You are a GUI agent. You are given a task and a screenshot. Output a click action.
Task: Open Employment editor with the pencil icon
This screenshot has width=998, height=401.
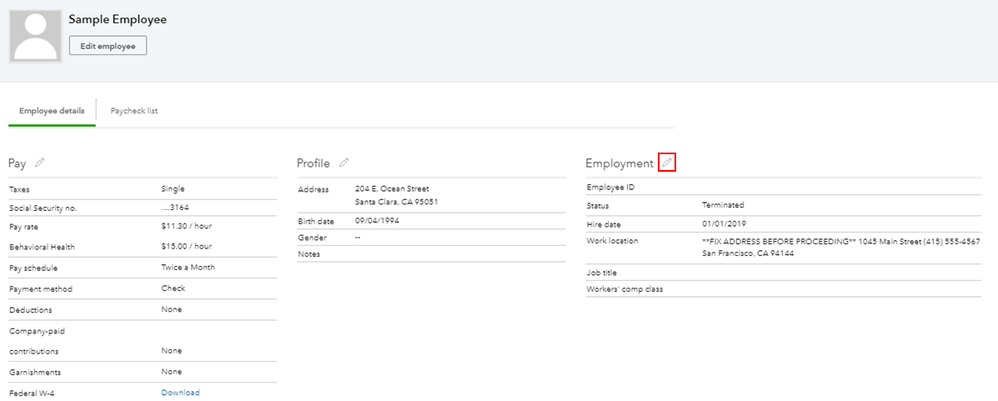667,162
